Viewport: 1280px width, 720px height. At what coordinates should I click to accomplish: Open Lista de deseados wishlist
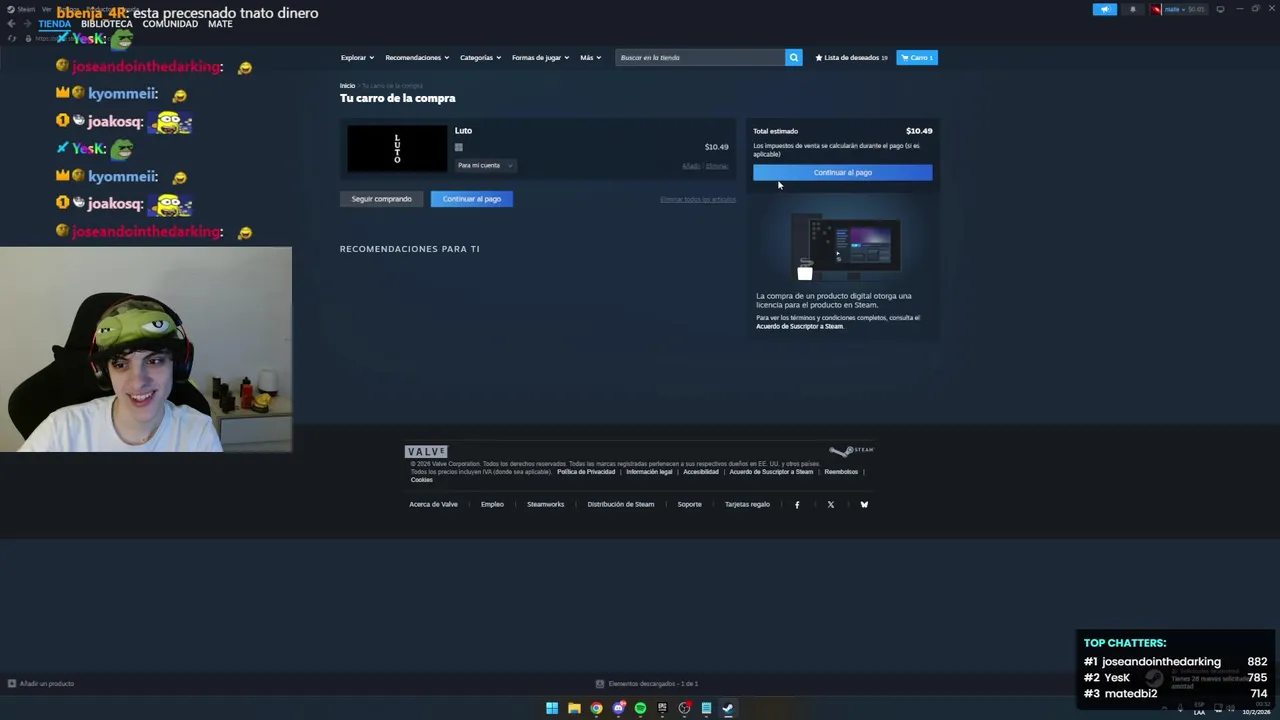coord(851,58)
